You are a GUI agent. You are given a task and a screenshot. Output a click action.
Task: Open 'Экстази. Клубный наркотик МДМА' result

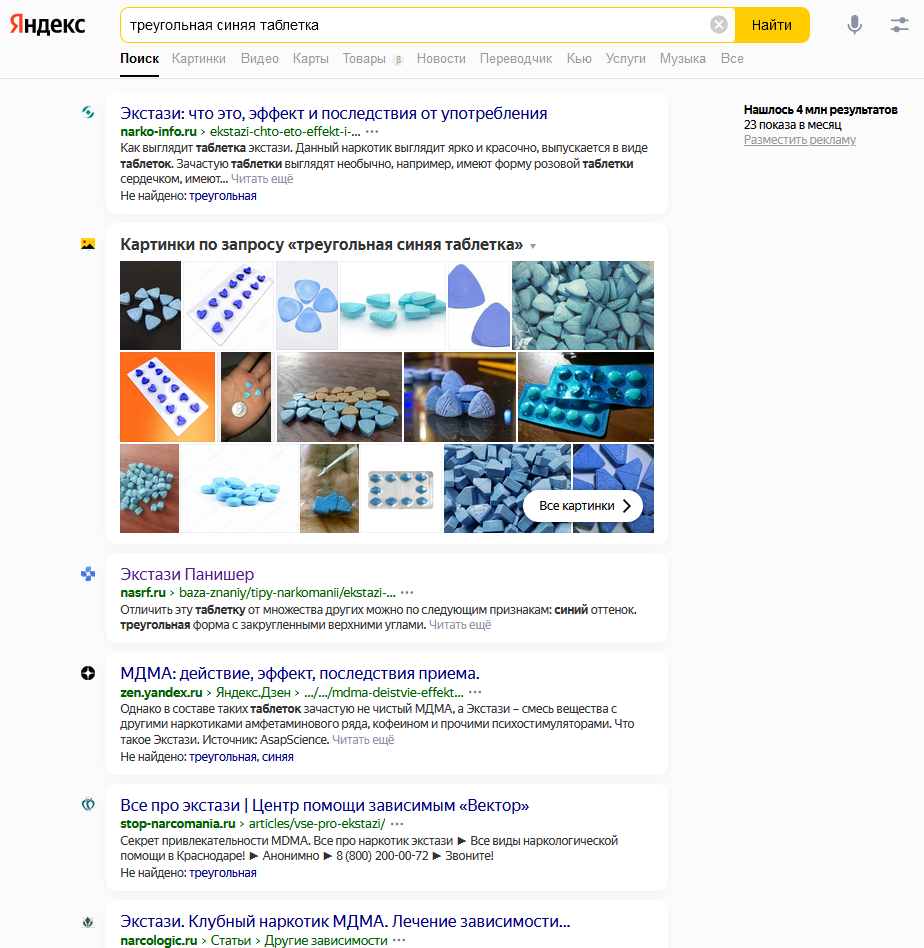(345, 921)
